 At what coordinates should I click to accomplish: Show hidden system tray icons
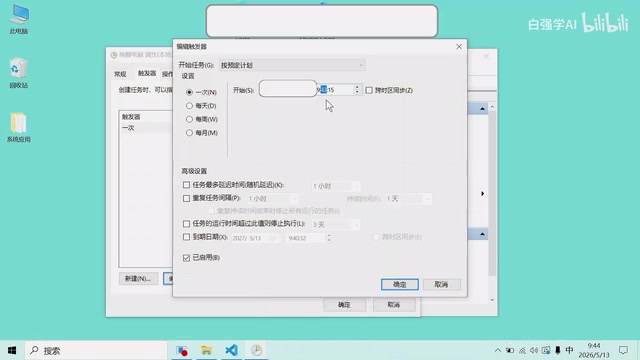[x=498, y=351]
